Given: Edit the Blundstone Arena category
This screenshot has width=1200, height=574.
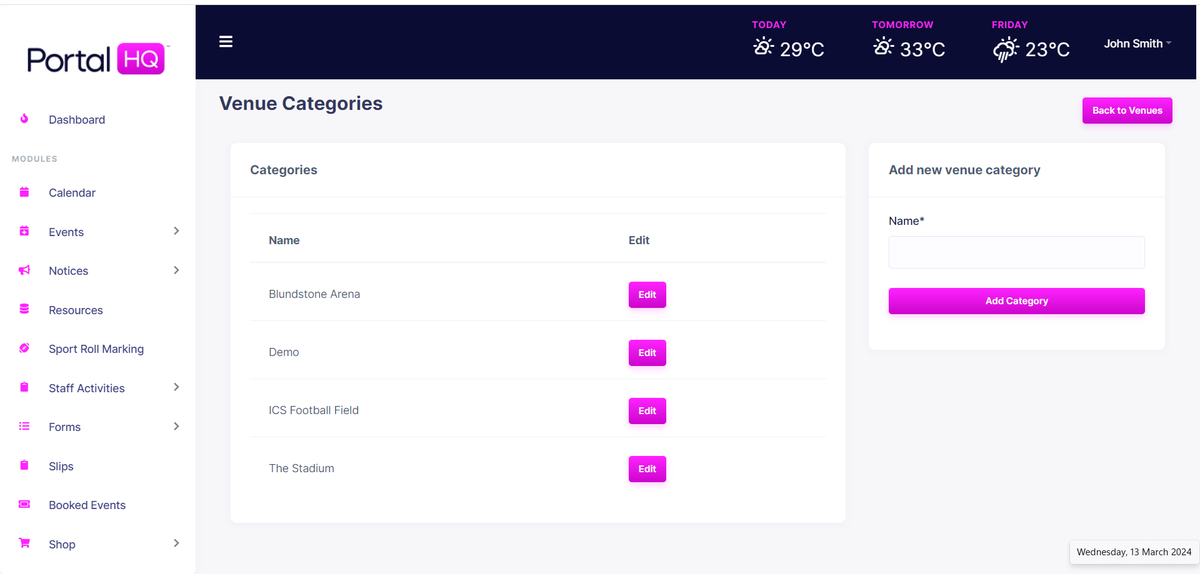Looking at the screenshot, I should point(647,295).
